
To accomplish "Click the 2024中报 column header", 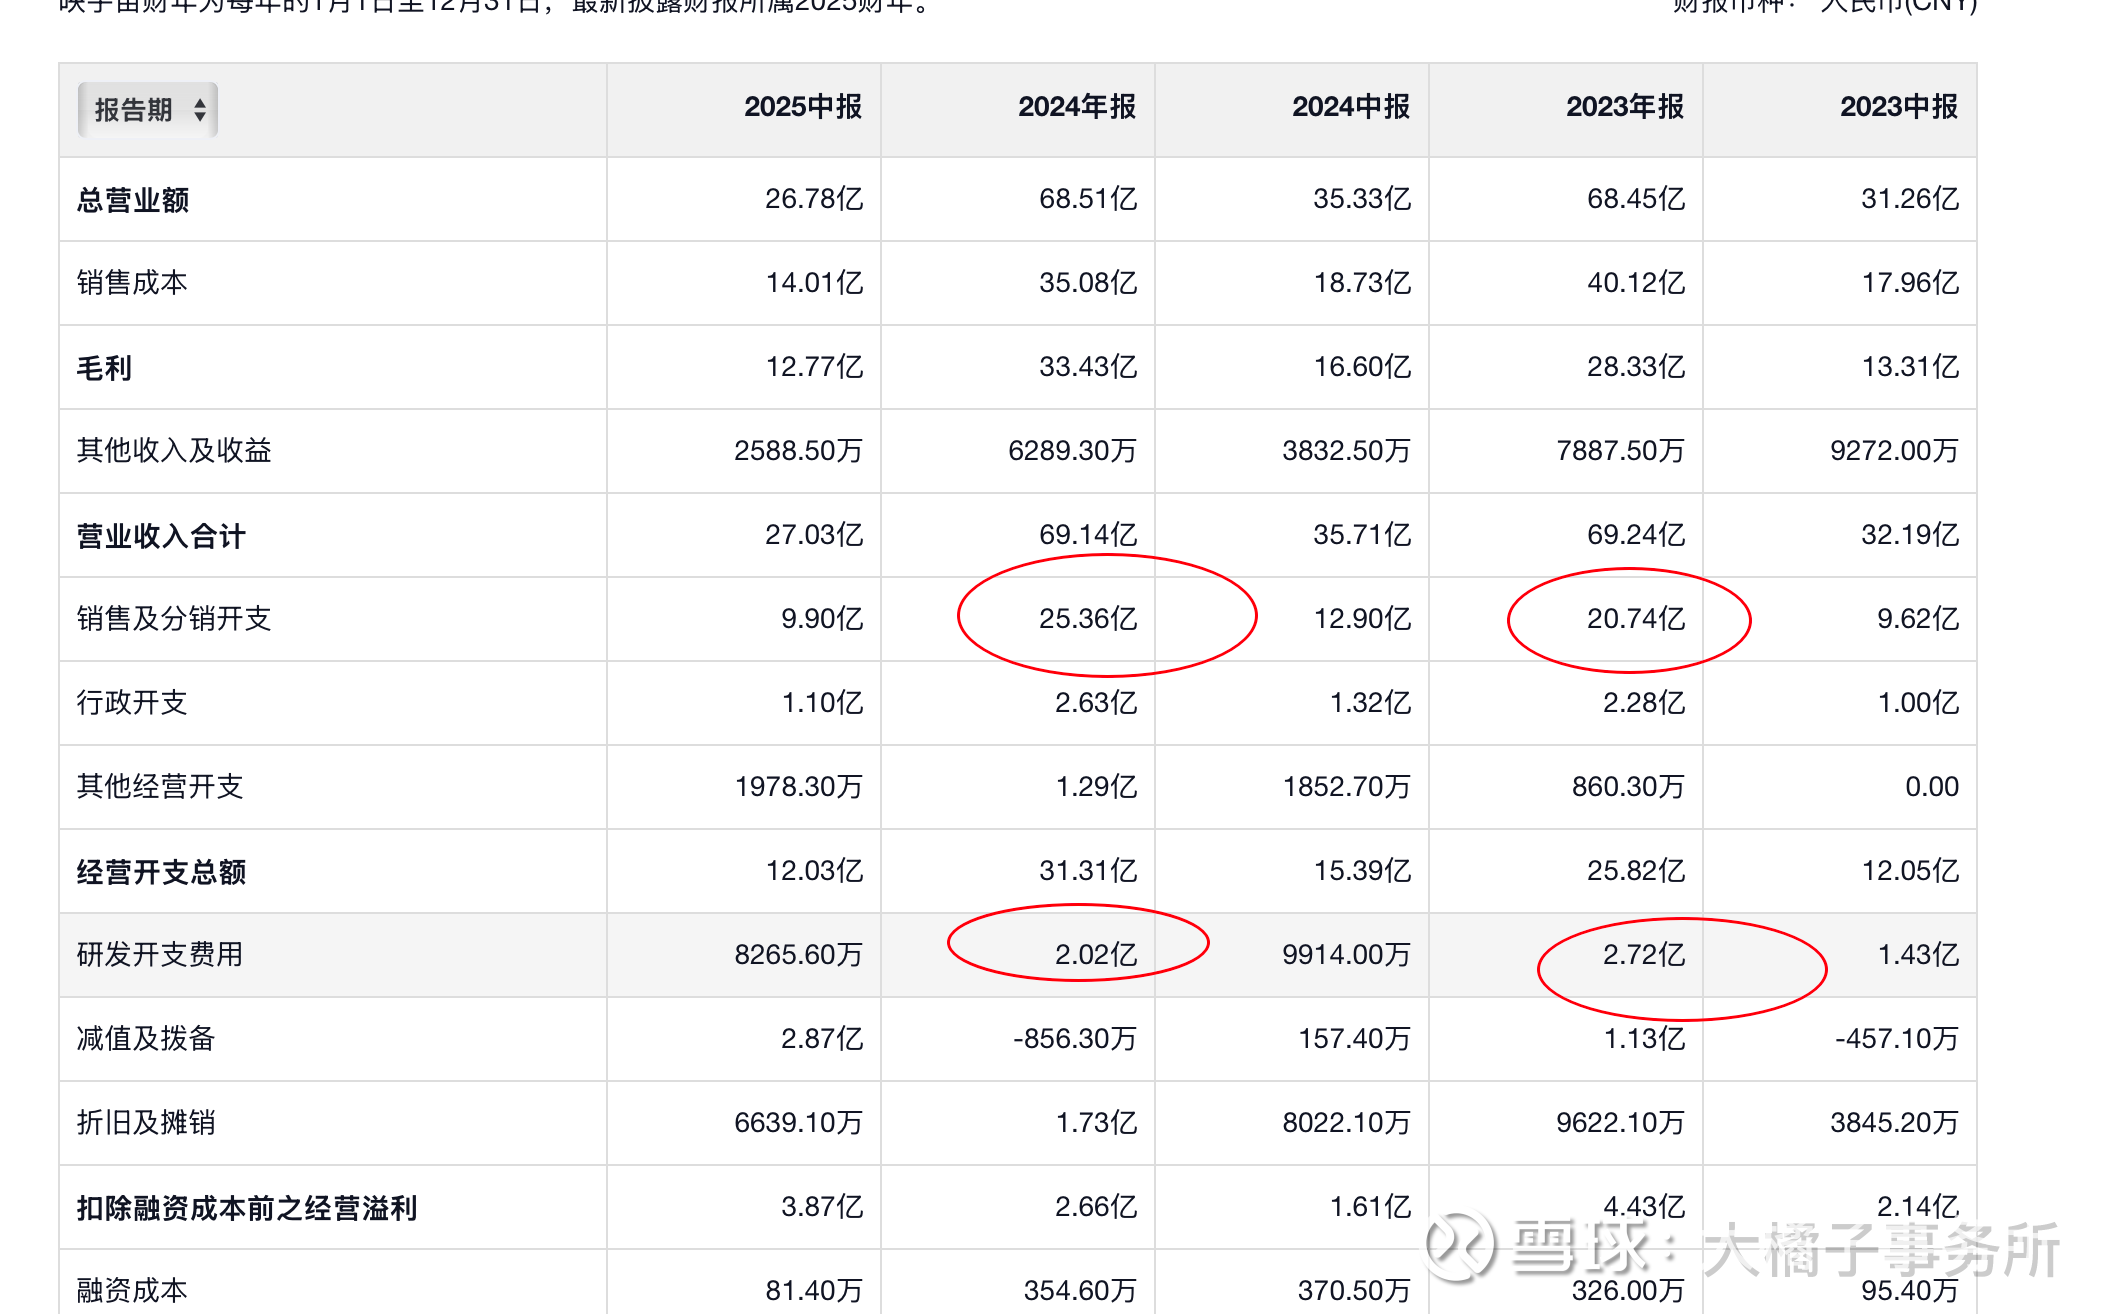I will click(1350, 107).
